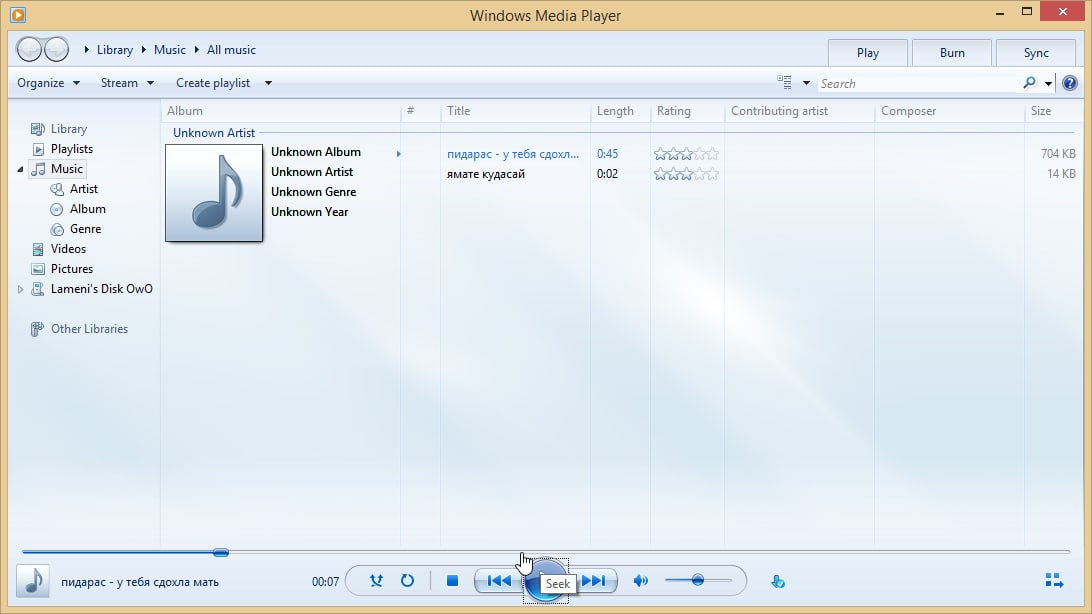Select the 'ямате кудасай' track
This screenshot has width=1092, height=614.
pos(485,174)
